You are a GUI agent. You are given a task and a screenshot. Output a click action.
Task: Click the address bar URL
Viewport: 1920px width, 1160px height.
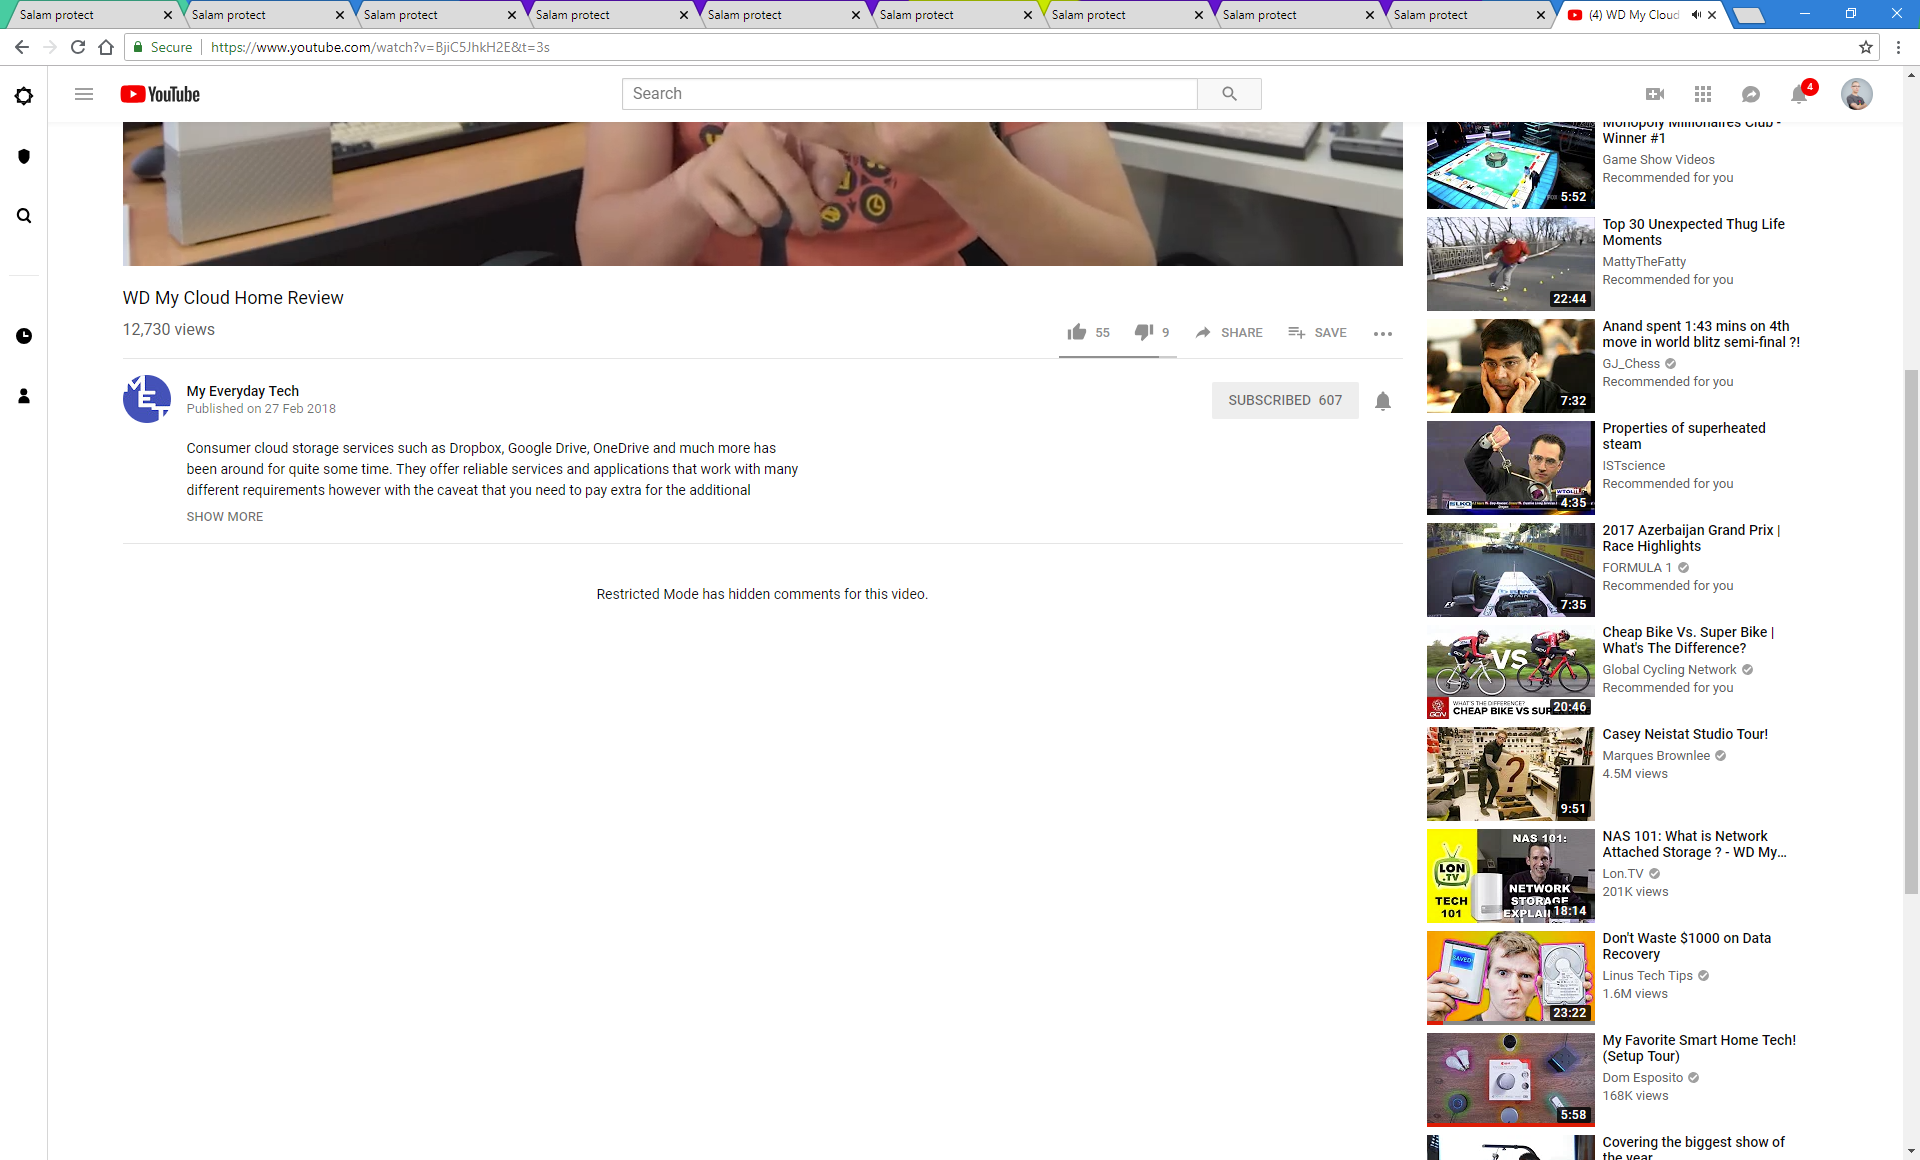coord(380,47)
